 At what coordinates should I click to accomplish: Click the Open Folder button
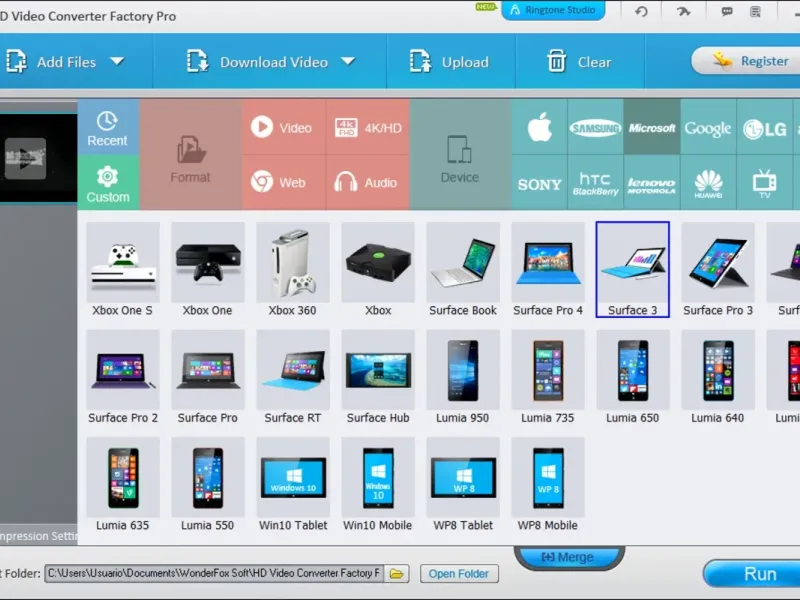pyautogui.click(x=459, y=573)
